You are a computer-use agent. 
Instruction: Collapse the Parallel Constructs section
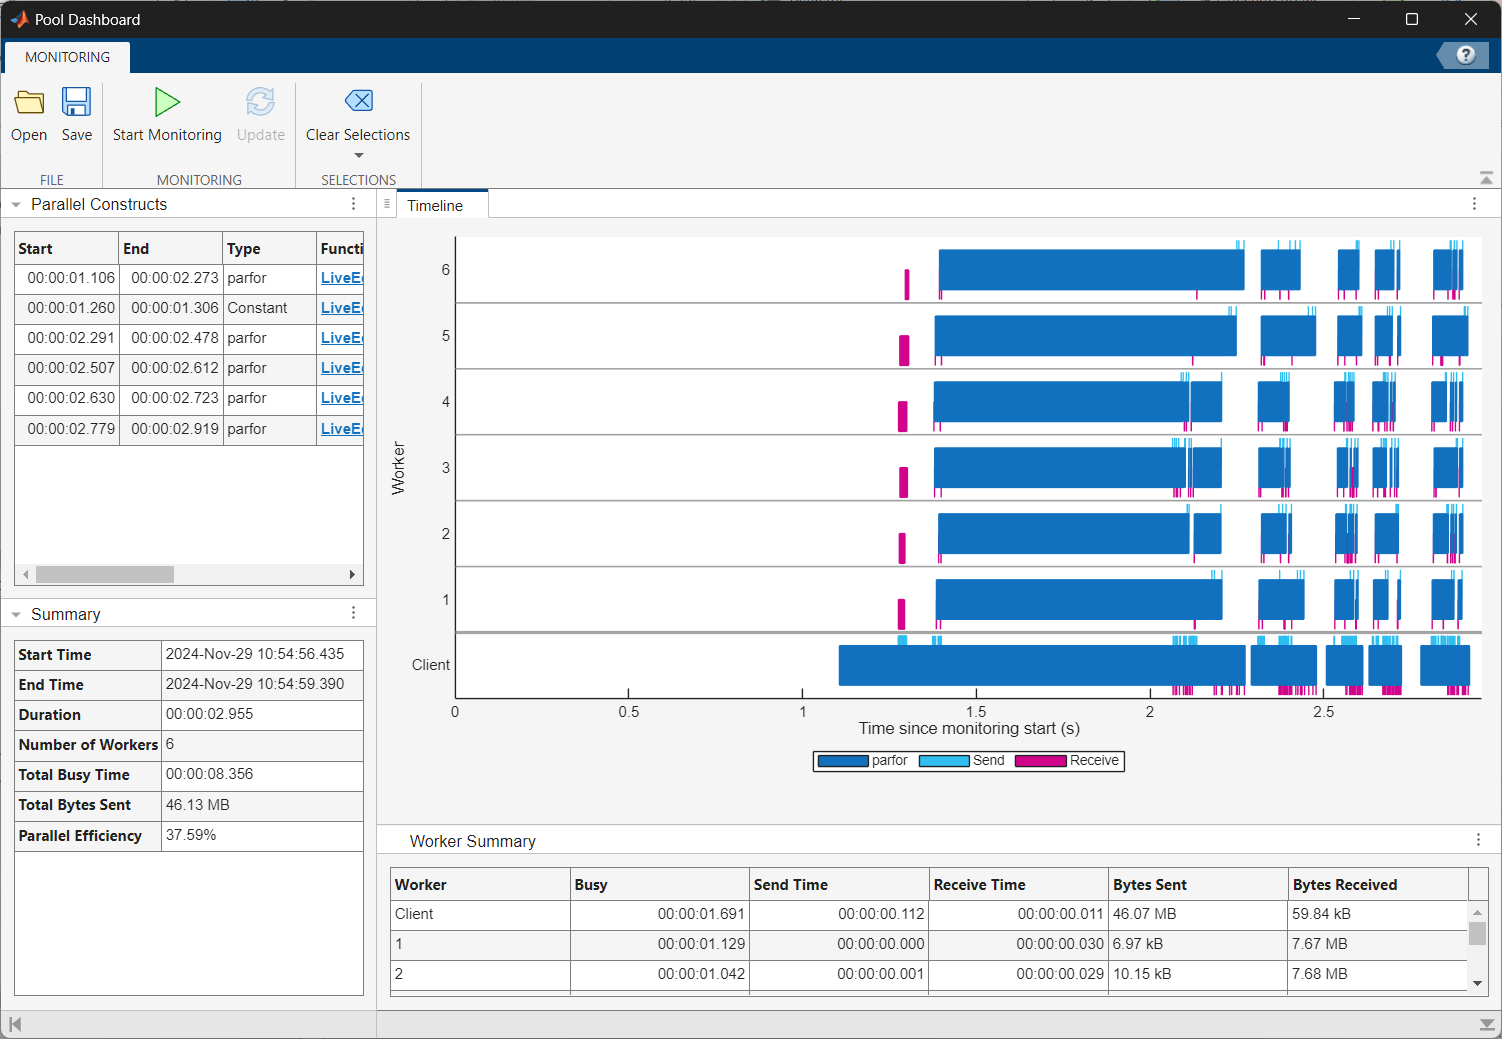tap(15, 203)
